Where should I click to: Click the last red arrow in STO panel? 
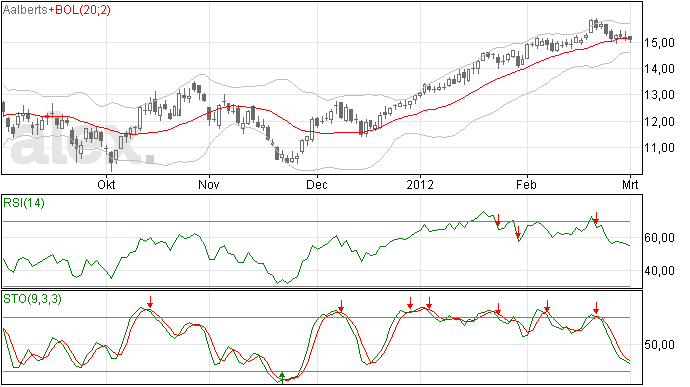point(596,308)
